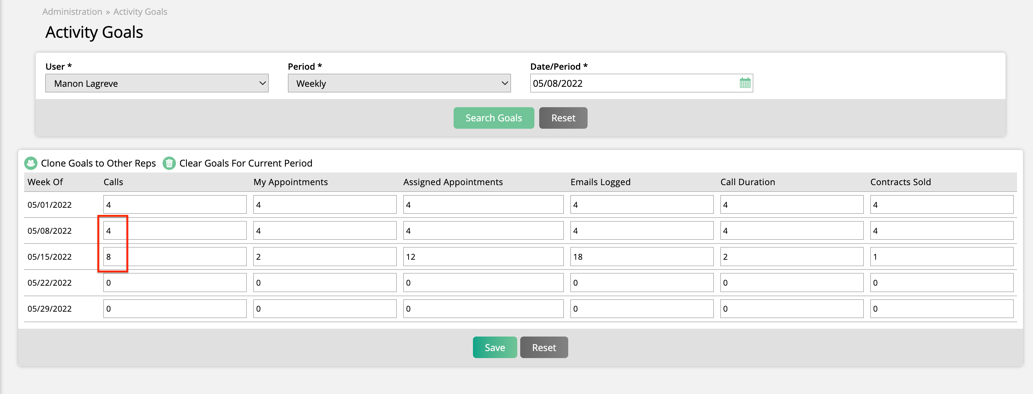Click the Reset button next to Save
This screenshot has height=394, width=1033.
544,347
